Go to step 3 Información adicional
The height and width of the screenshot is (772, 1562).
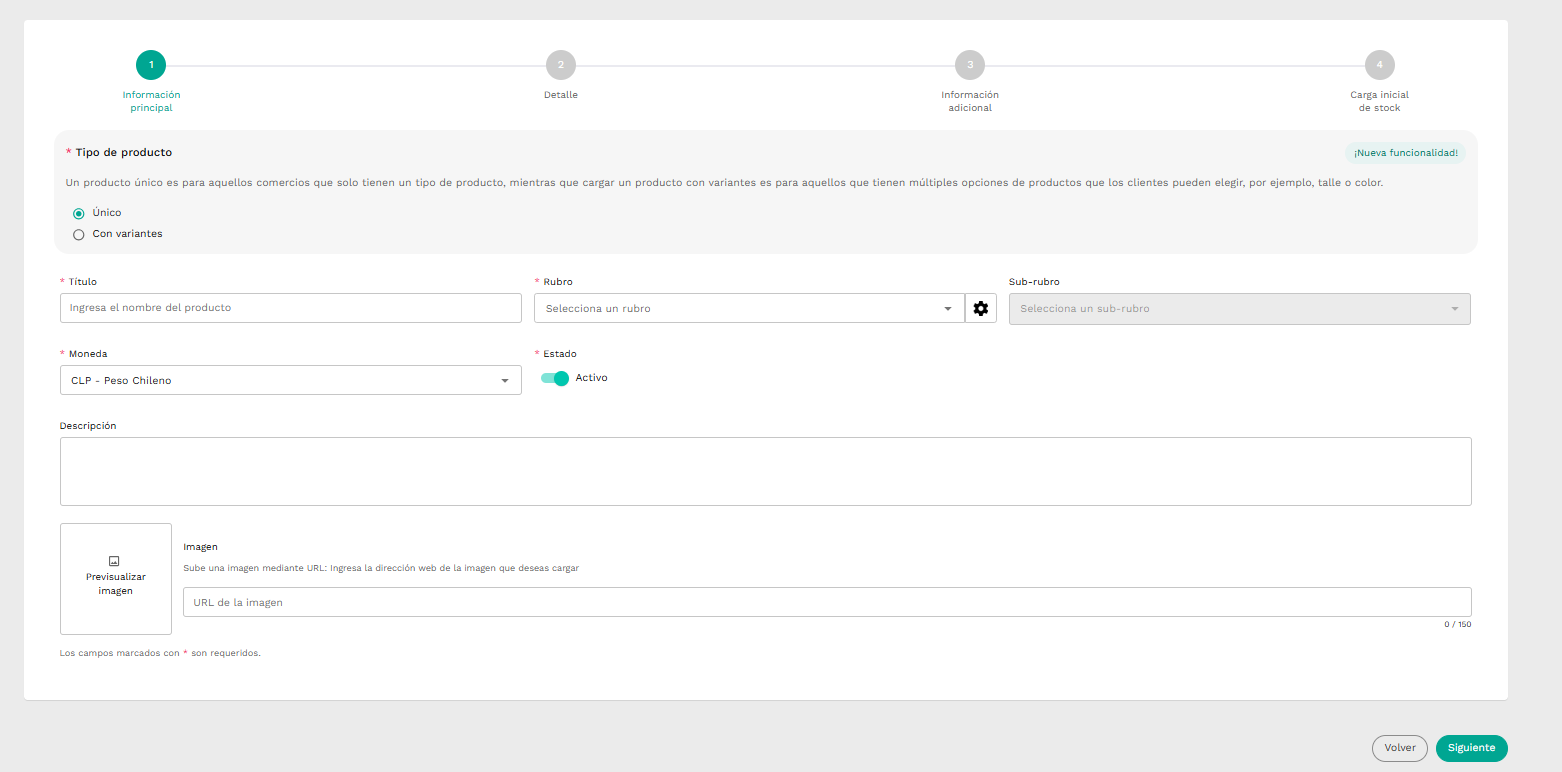pos(970,65)
